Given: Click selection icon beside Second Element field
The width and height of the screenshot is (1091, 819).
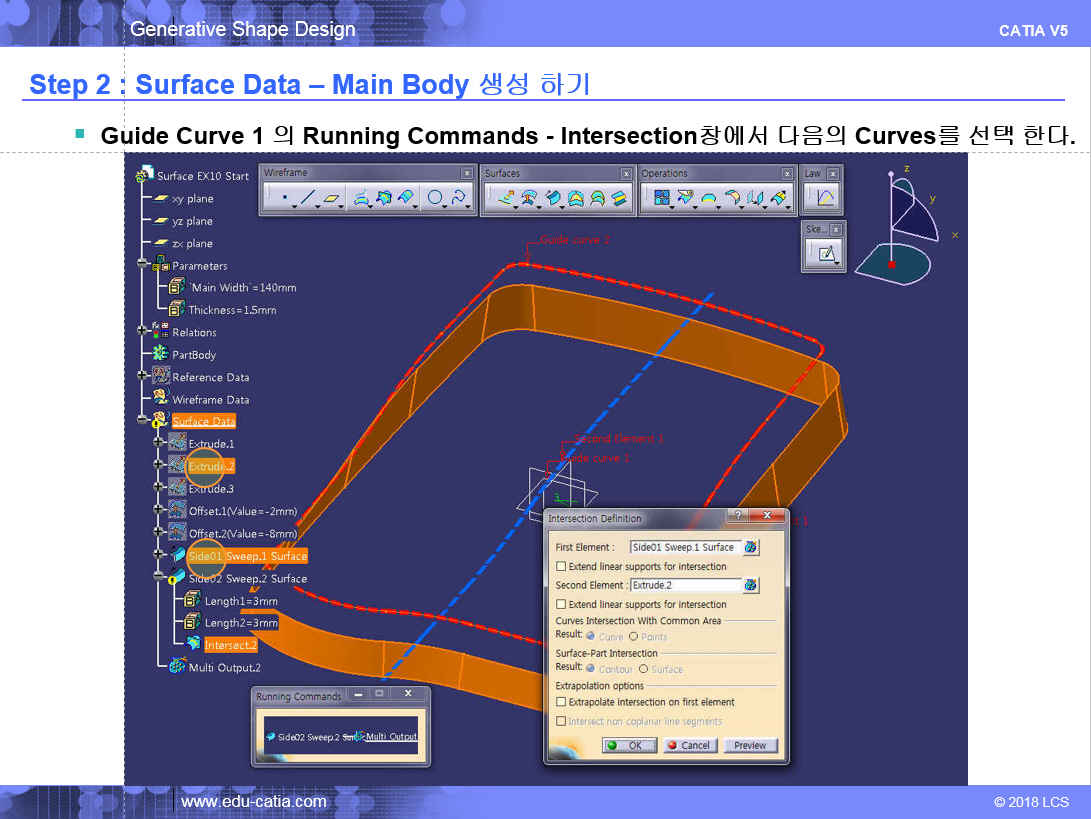Looking at the screenshot, I should tap(750, 585).
